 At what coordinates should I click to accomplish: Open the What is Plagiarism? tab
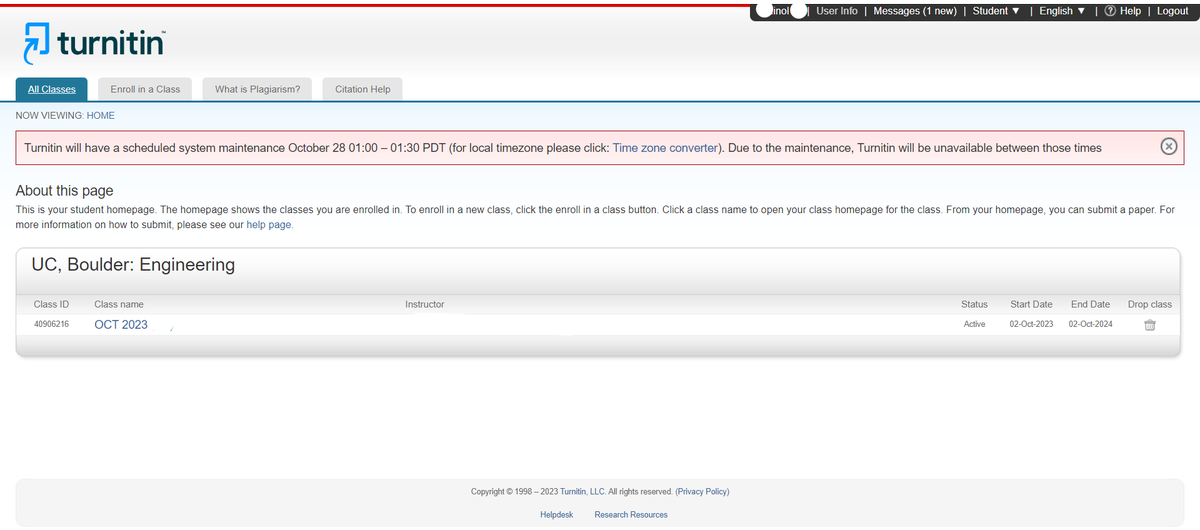258,89
